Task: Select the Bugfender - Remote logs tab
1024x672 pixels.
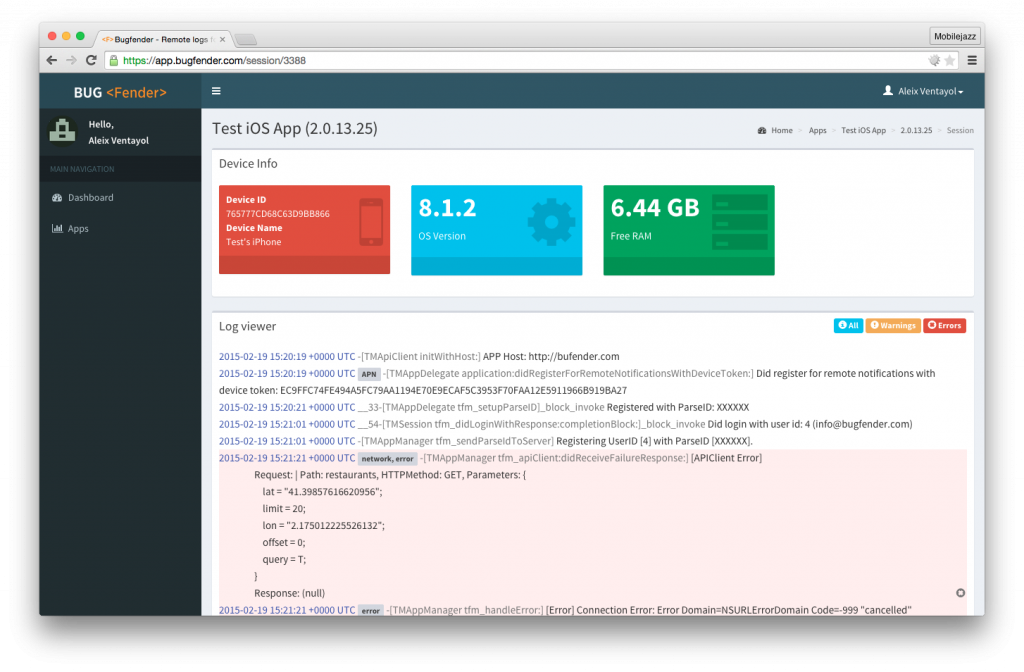Action: coord(163,39)
